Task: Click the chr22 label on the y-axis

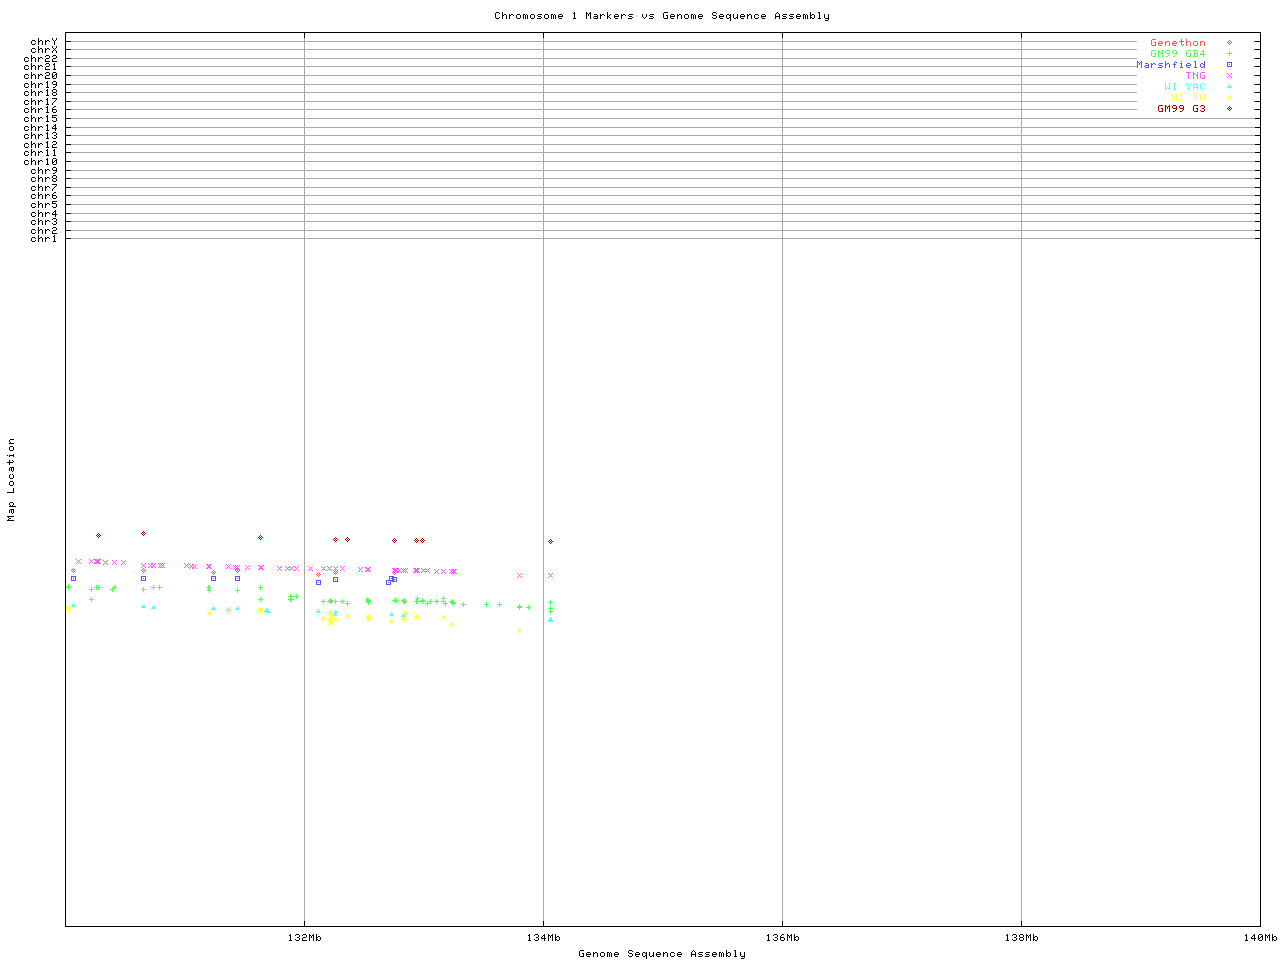Action: [x=41, y=59]
